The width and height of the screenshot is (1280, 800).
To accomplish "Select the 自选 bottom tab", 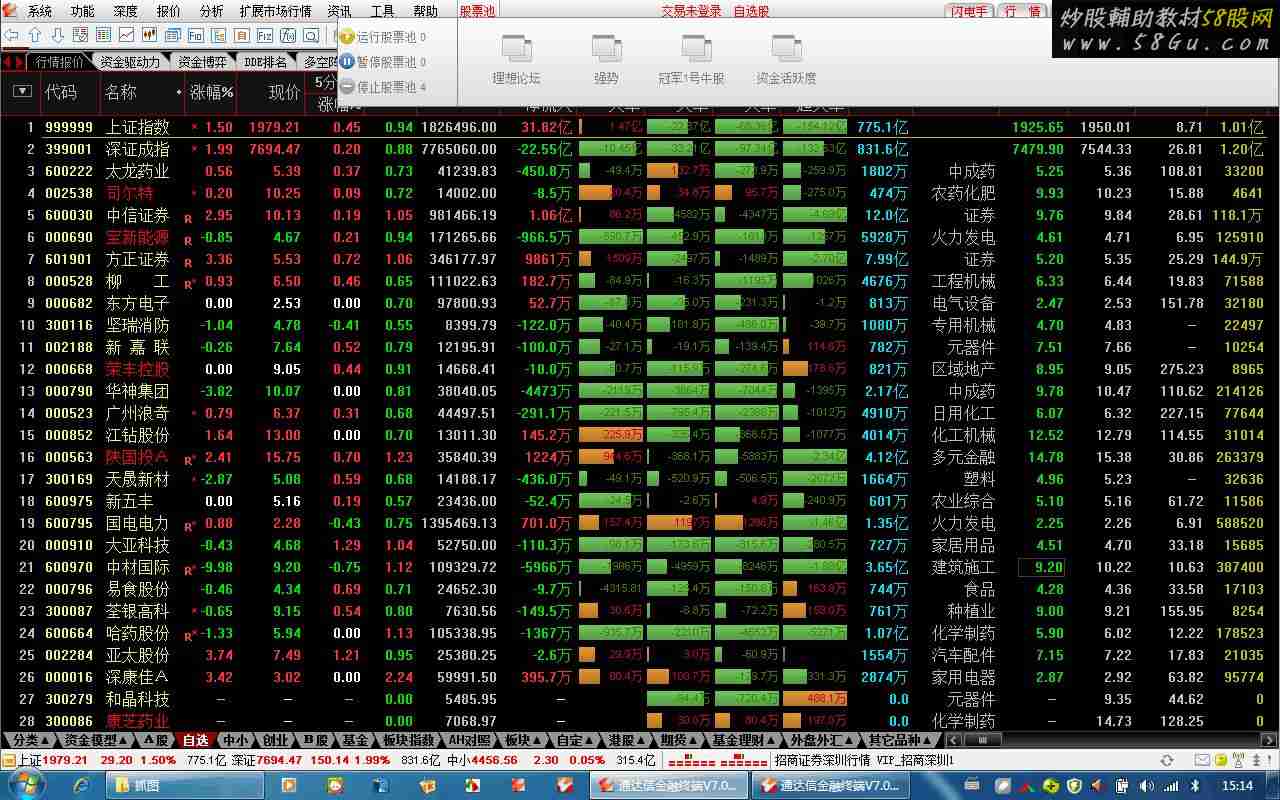I will pos(195,740).
